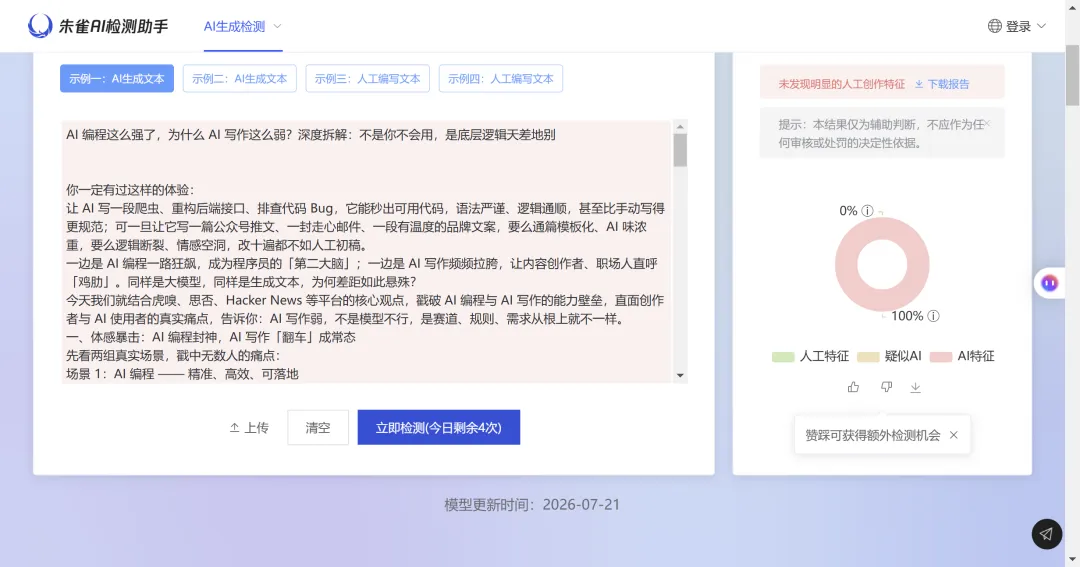Click the page vertical scrollbar thumb
This screenshot has height=567, width=1080.
1072,74
